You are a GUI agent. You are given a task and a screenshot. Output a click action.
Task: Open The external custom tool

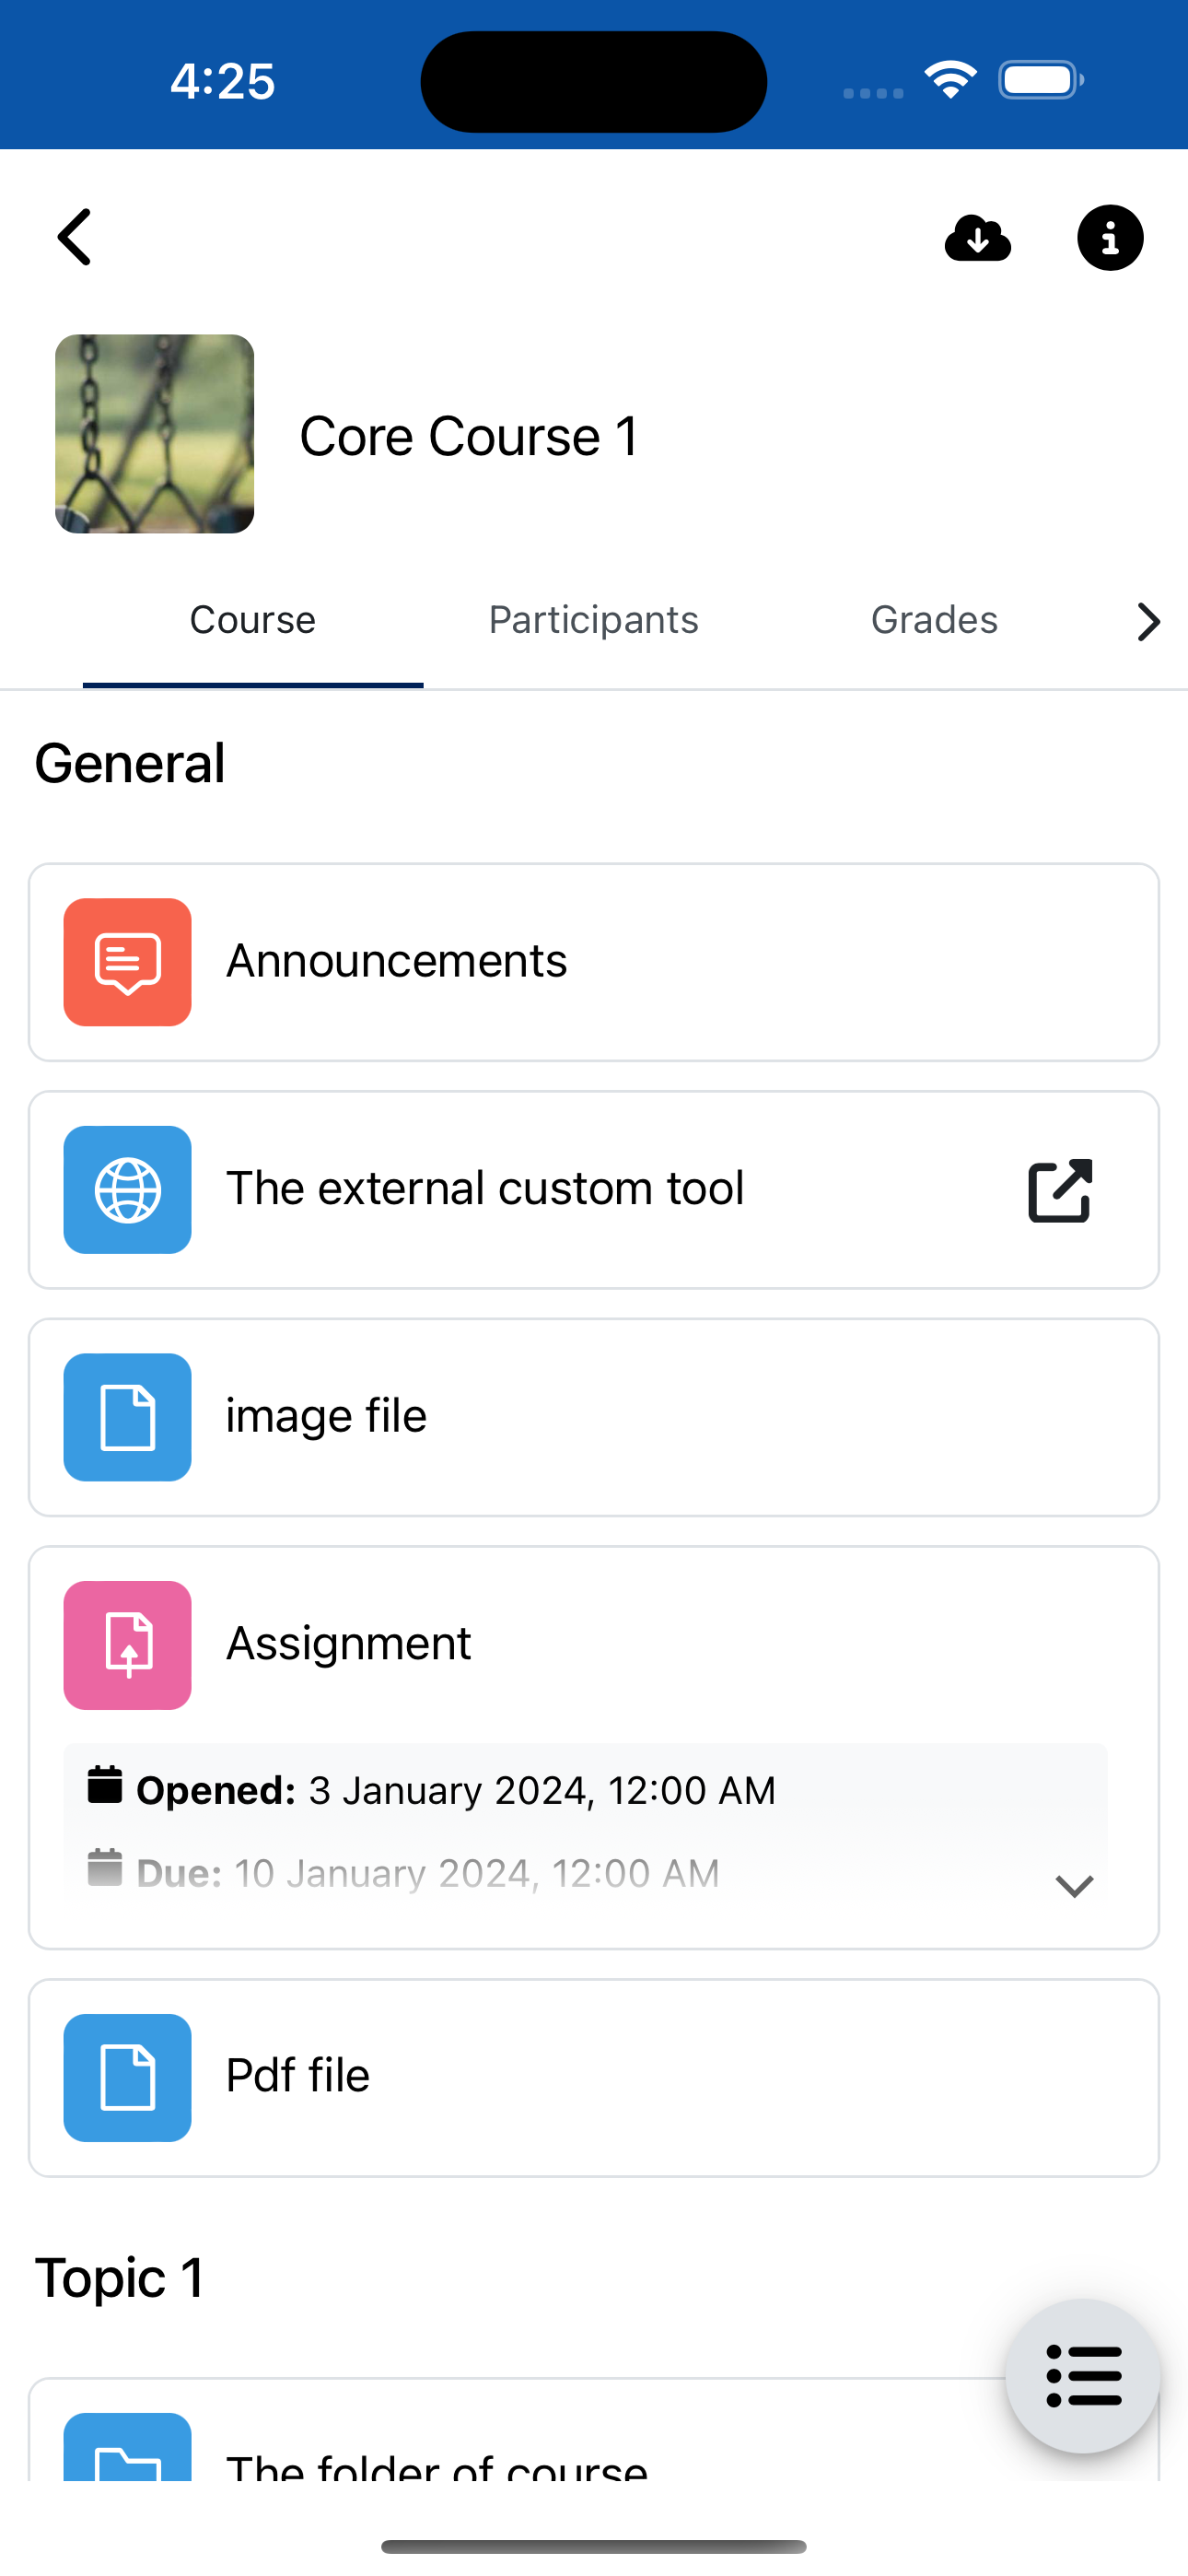[x=485, y=1189]
